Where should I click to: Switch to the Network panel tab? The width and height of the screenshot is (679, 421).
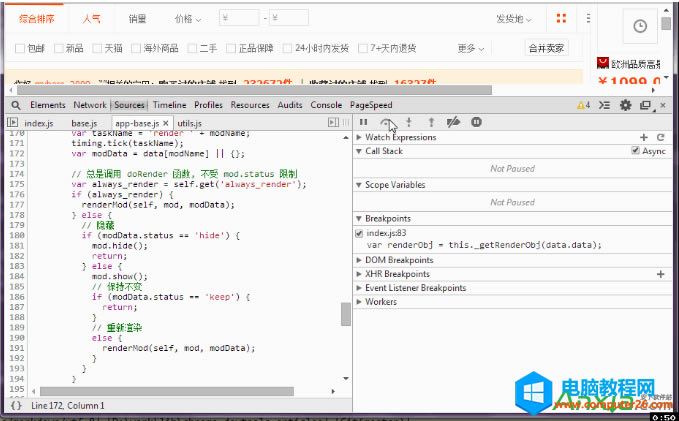click(89, 105)
